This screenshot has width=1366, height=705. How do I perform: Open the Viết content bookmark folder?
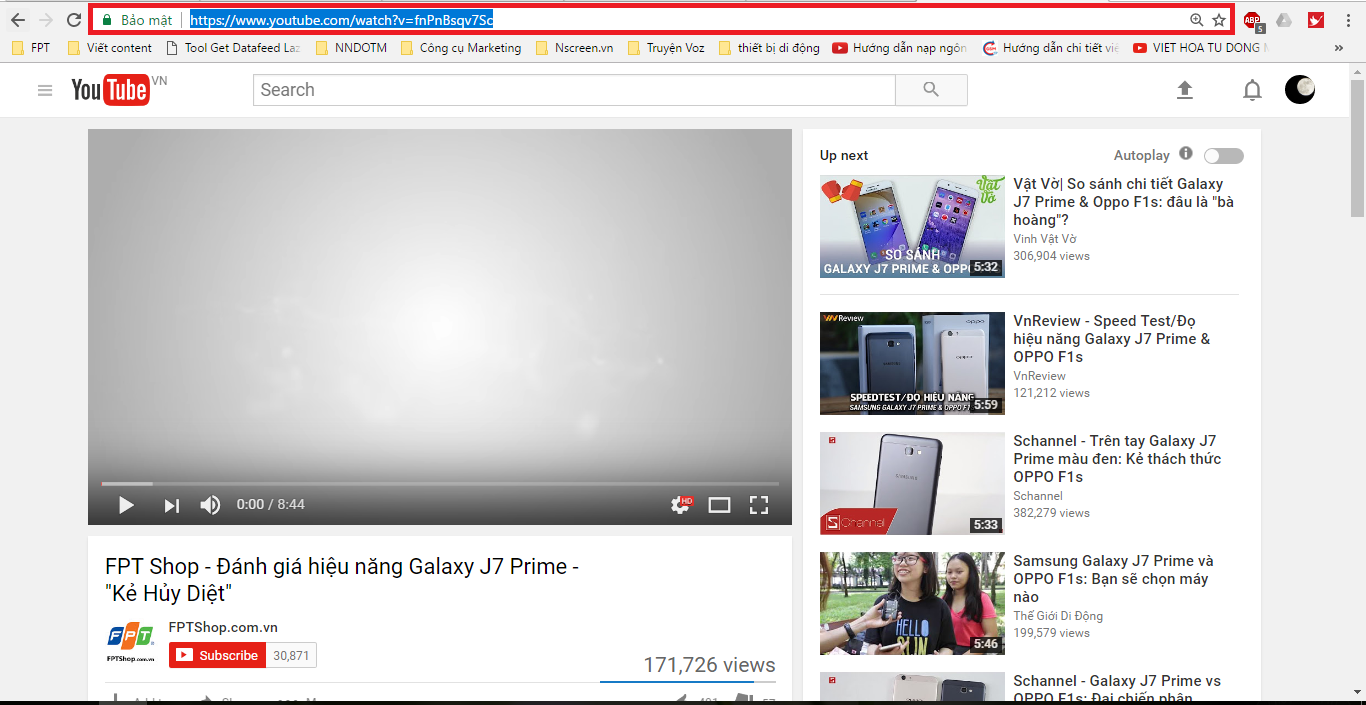pos(110,48)
